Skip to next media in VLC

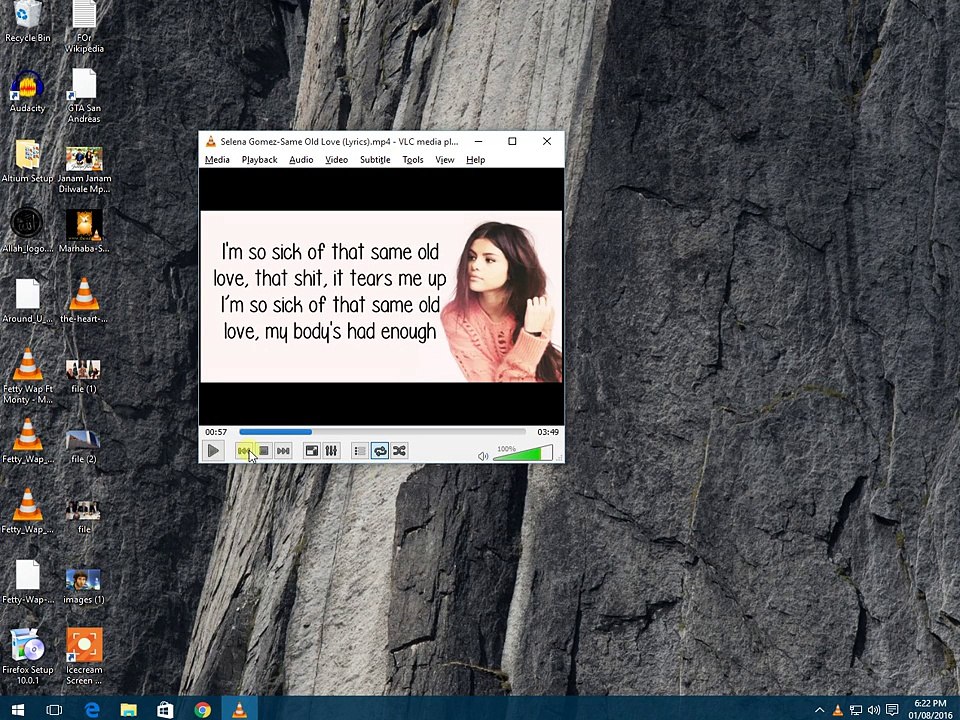283,451
